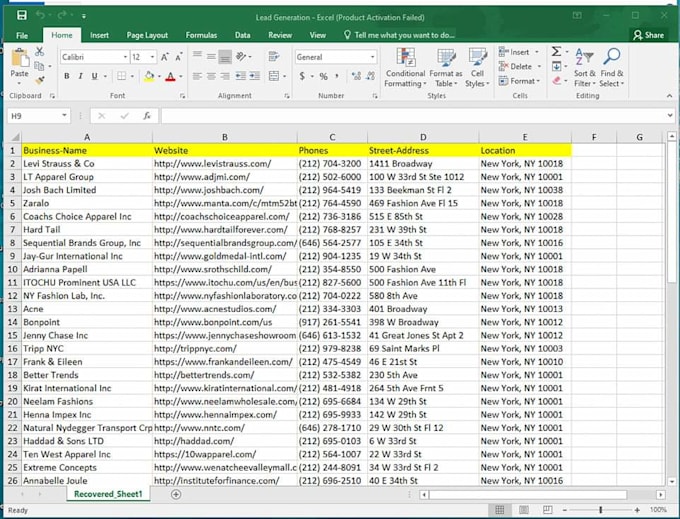Switch to the Data tab
680x519 pixels.
[x=242, y=35]
